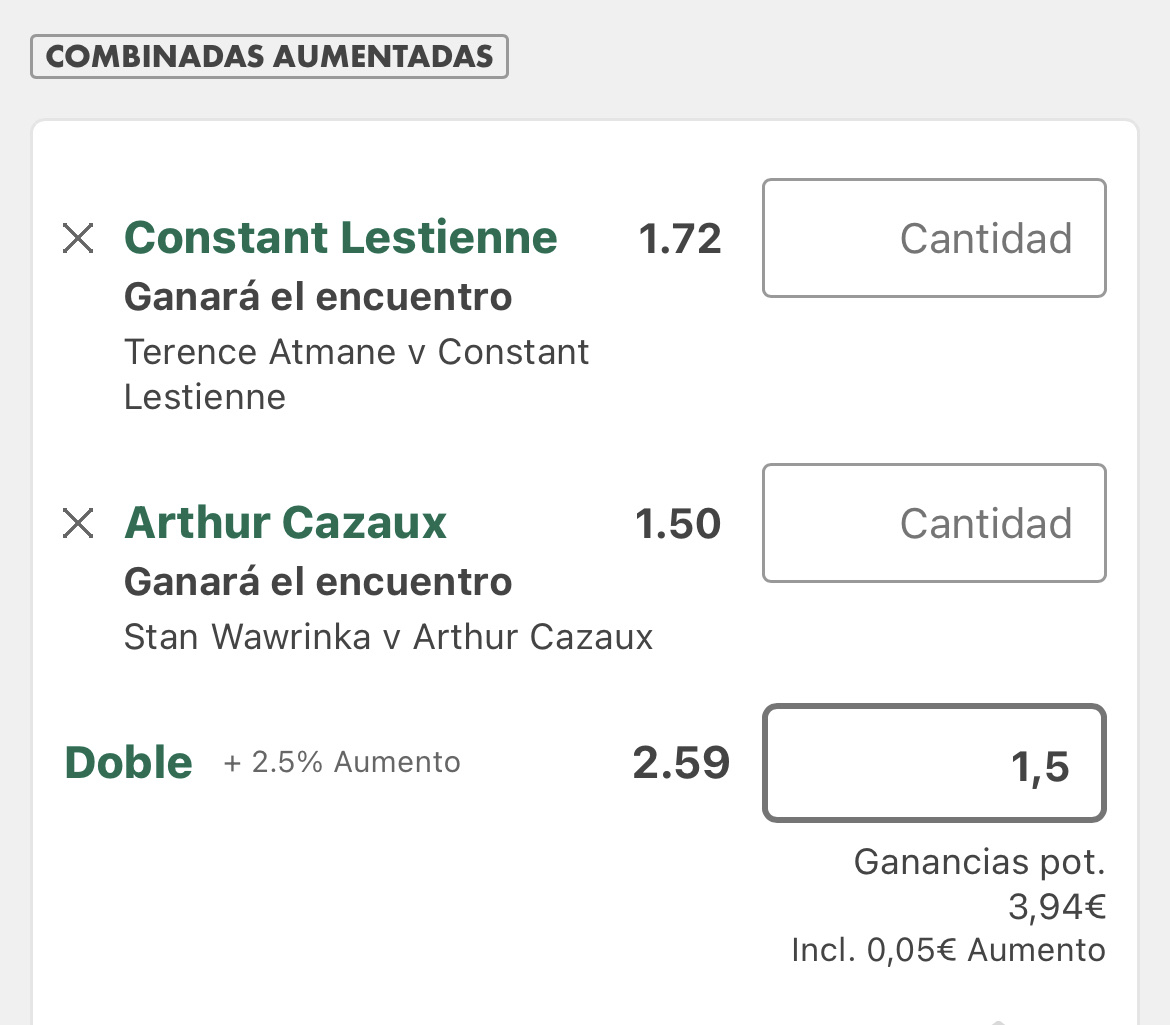Viewport: 1170px width, 1025px height.
Task: Click the 3,94€ potential winnings amount
Action: [1057, 907]
